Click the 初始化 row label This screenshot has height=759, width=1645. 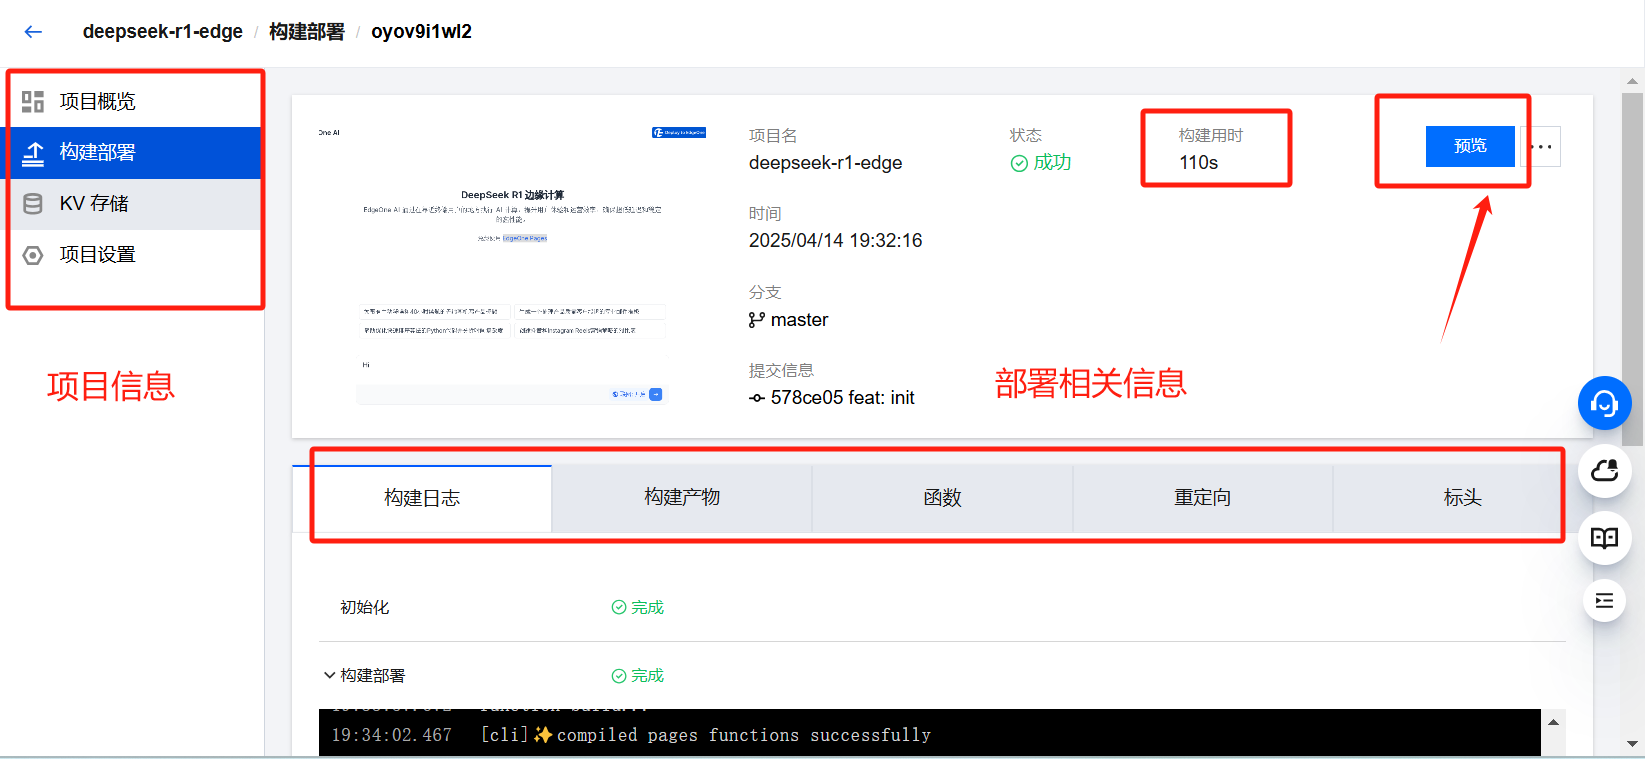(364, 607)
